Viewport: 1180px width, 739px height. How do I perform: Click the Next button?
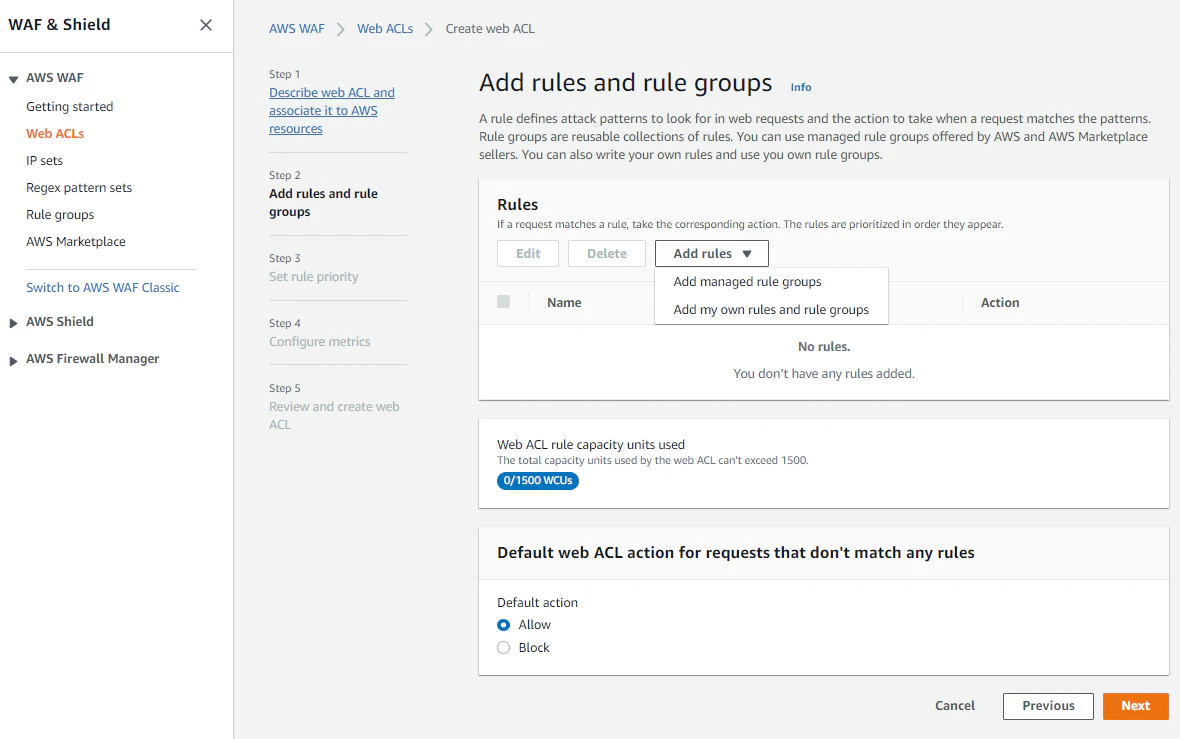click(x=1135, y=706)
